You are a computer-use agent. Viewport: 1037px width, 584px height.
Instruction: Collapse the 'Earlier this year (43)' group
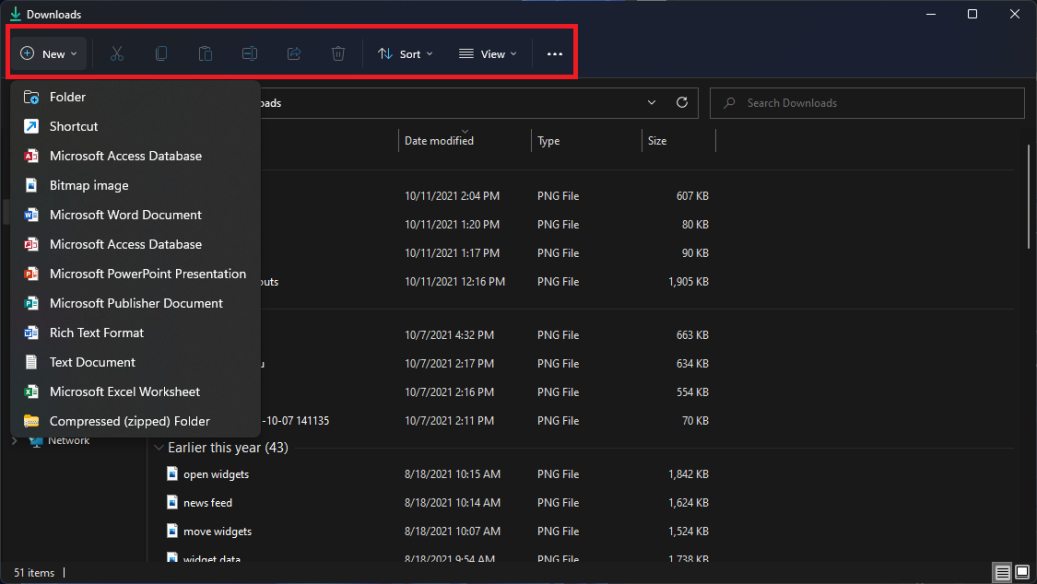(x=160, y=448)
